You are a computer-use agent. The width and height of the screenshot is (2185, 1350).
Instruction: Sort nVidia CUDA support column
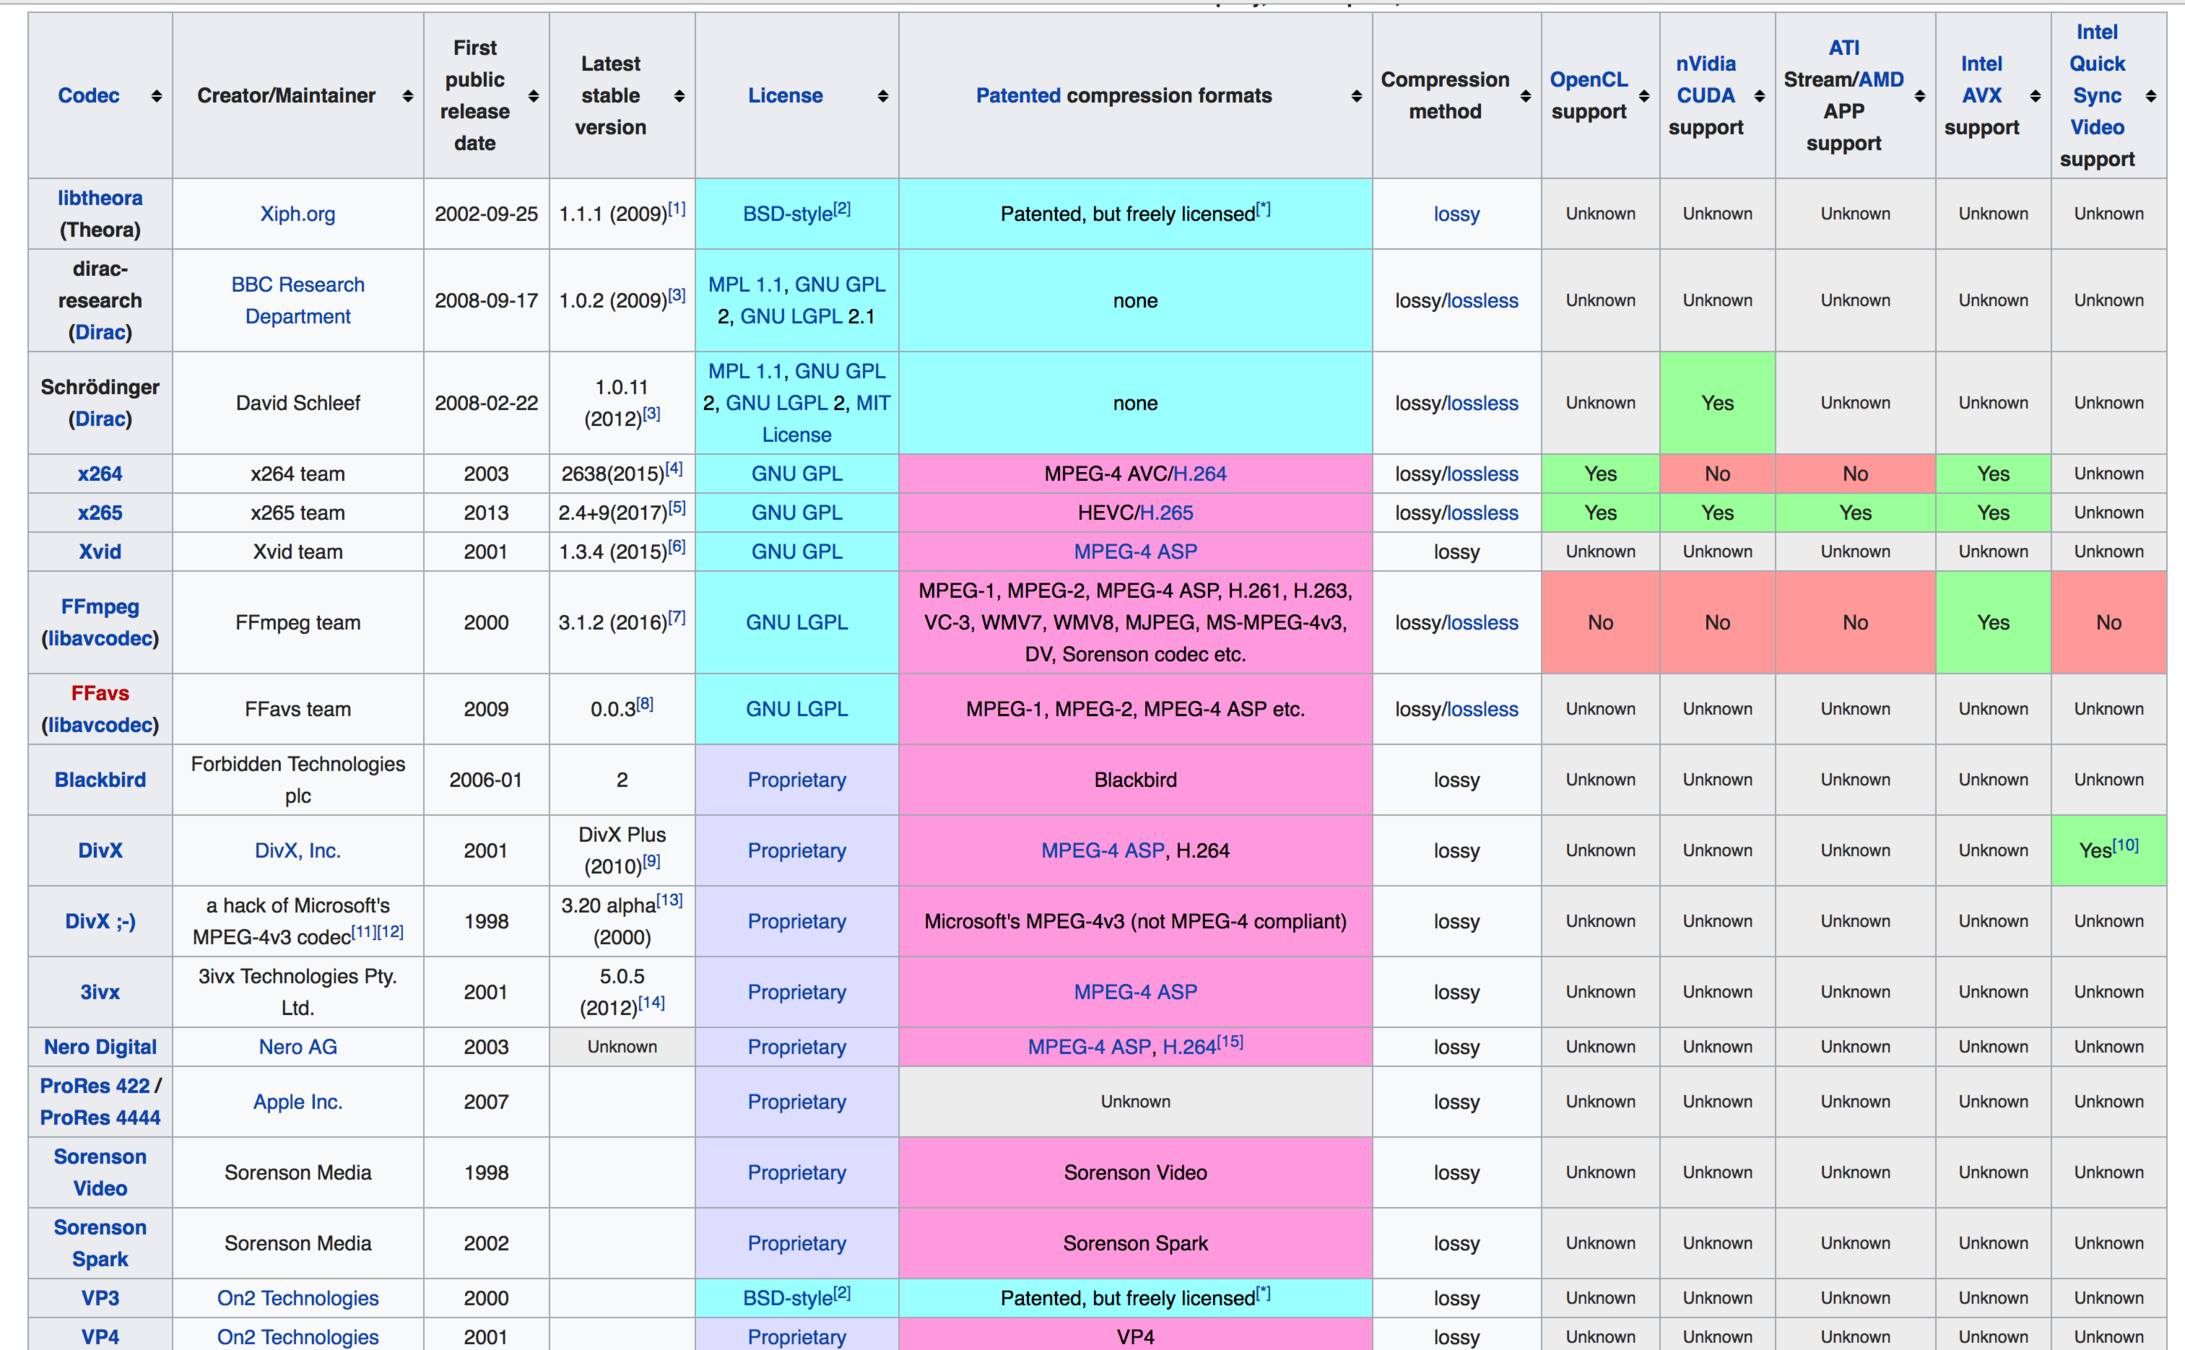(1759, 96)
